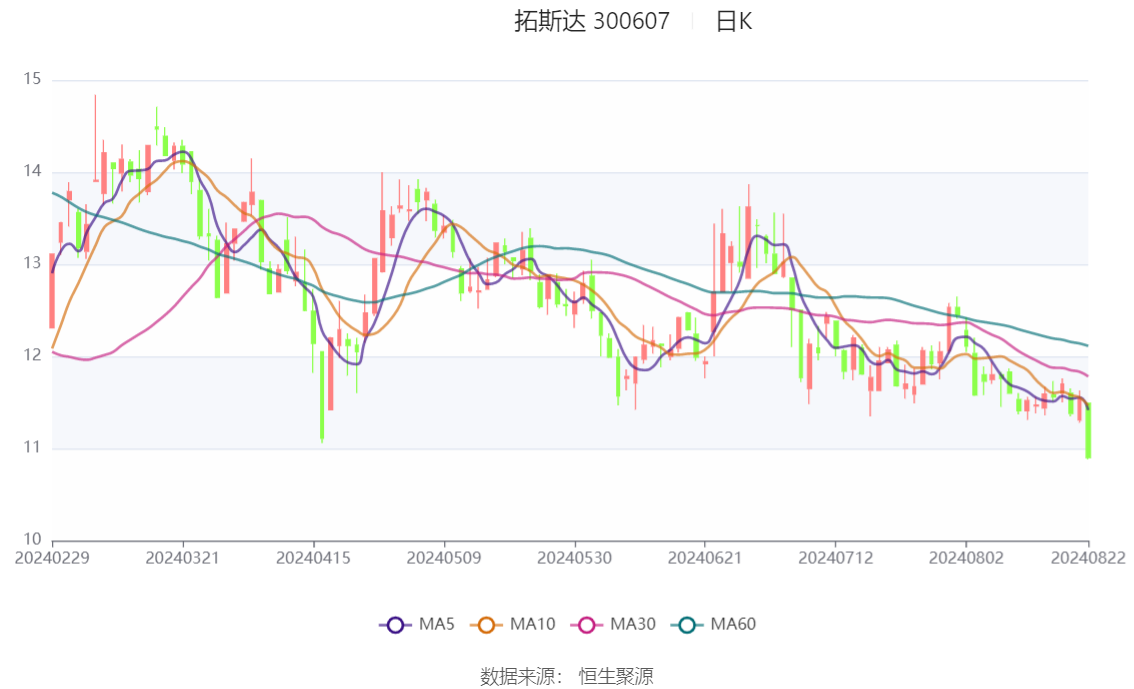Screen dimensions: 1134x689
Task: Click the chart title 拓斯达 300607
Action: pyautogui.click(x=592, y=21)
